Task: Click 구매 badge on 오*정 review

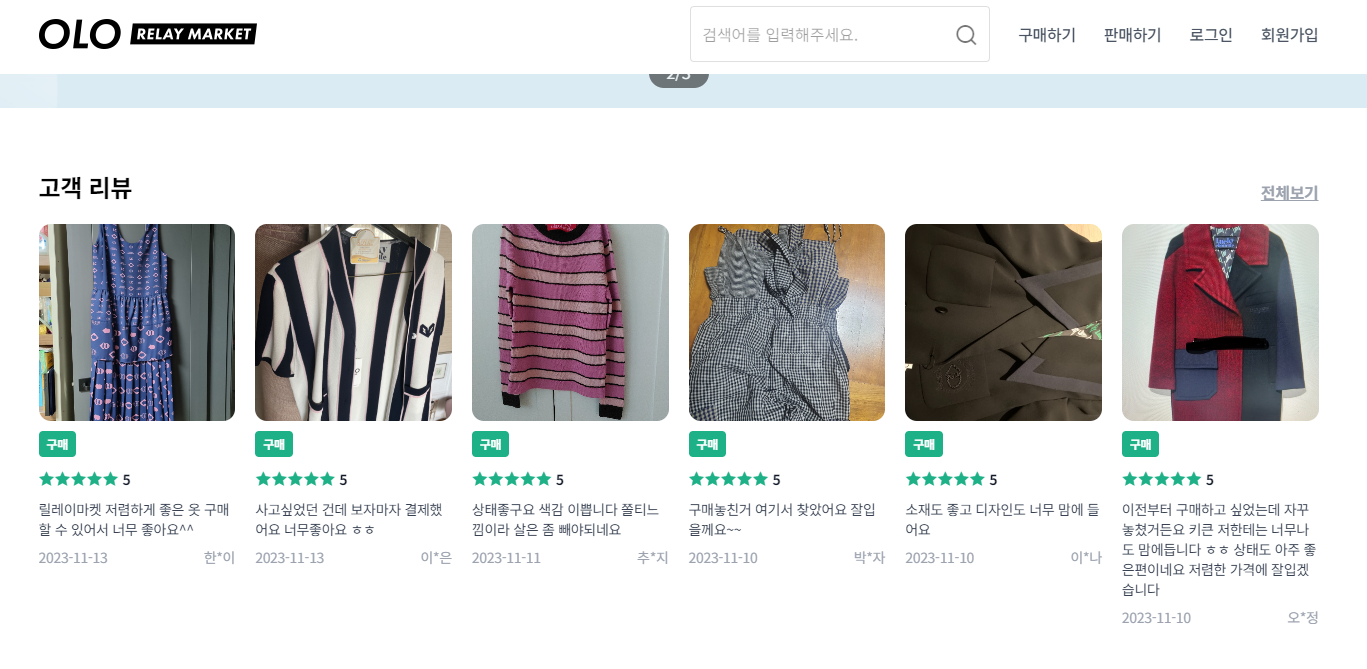Action: tap(1140, 444)
